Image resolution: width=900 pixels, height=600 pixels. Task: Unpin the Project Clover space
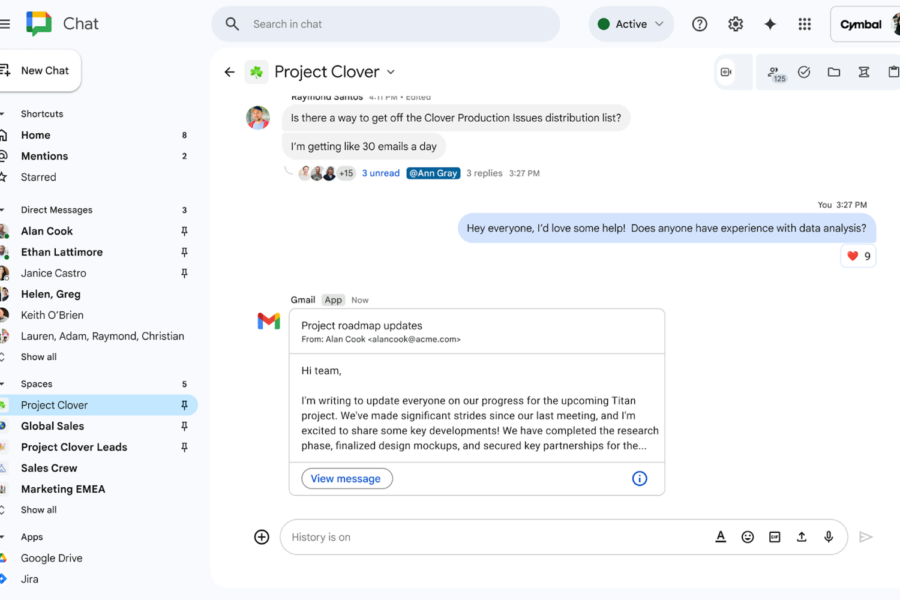[185, 405]
